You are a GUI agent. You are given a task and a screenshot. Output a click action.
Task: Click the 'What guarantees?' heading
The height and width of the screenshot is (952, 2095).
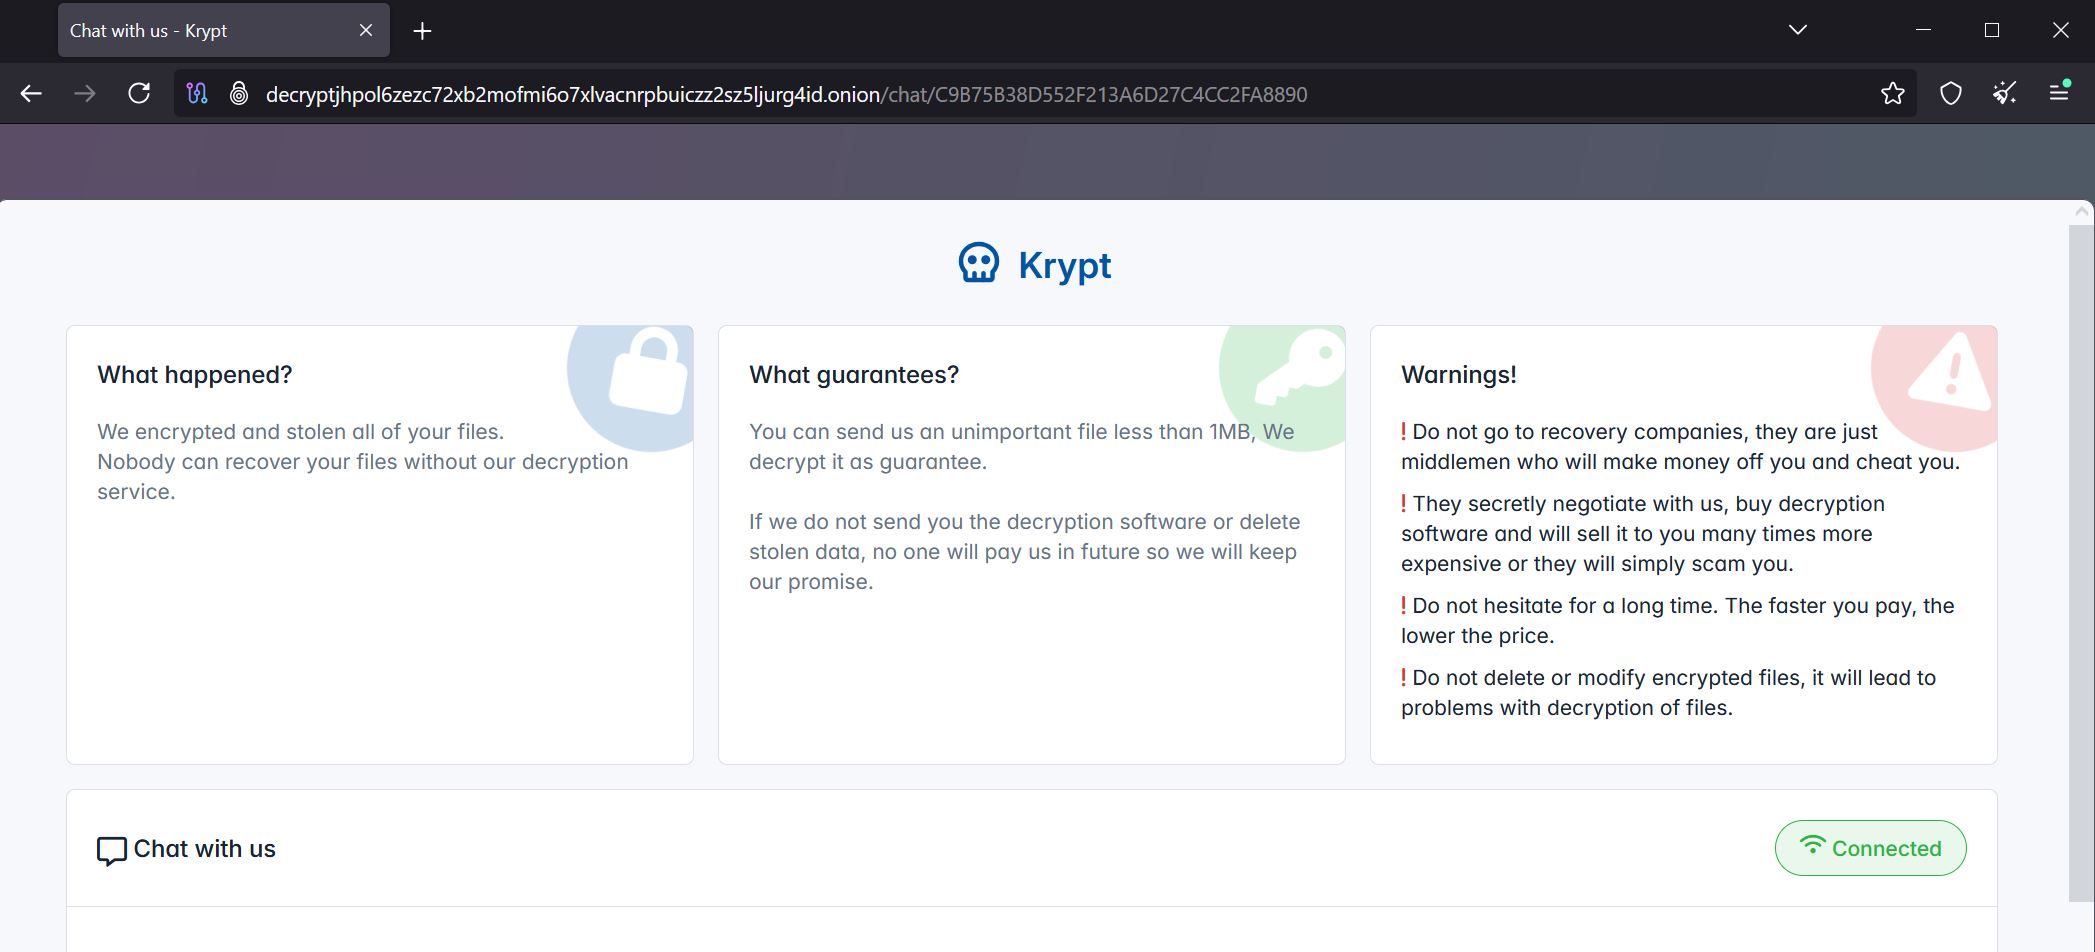(x=854, y=374)
